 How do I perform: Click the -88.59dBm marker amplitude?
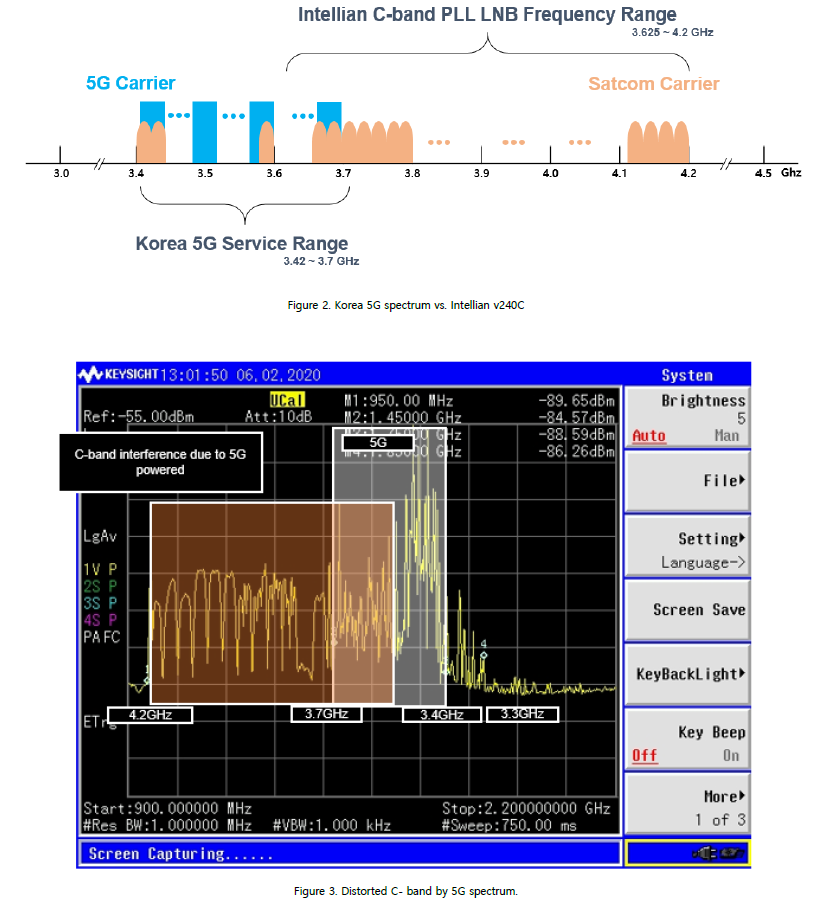click(x=576, y=434)
